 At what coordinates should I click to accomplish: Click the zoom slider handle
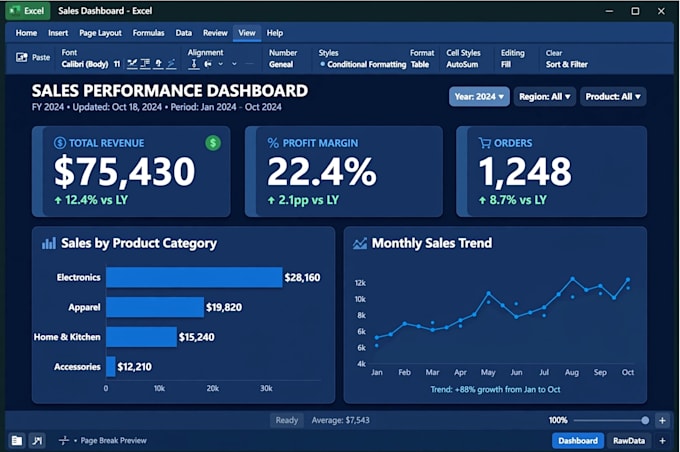coord(645,420)
